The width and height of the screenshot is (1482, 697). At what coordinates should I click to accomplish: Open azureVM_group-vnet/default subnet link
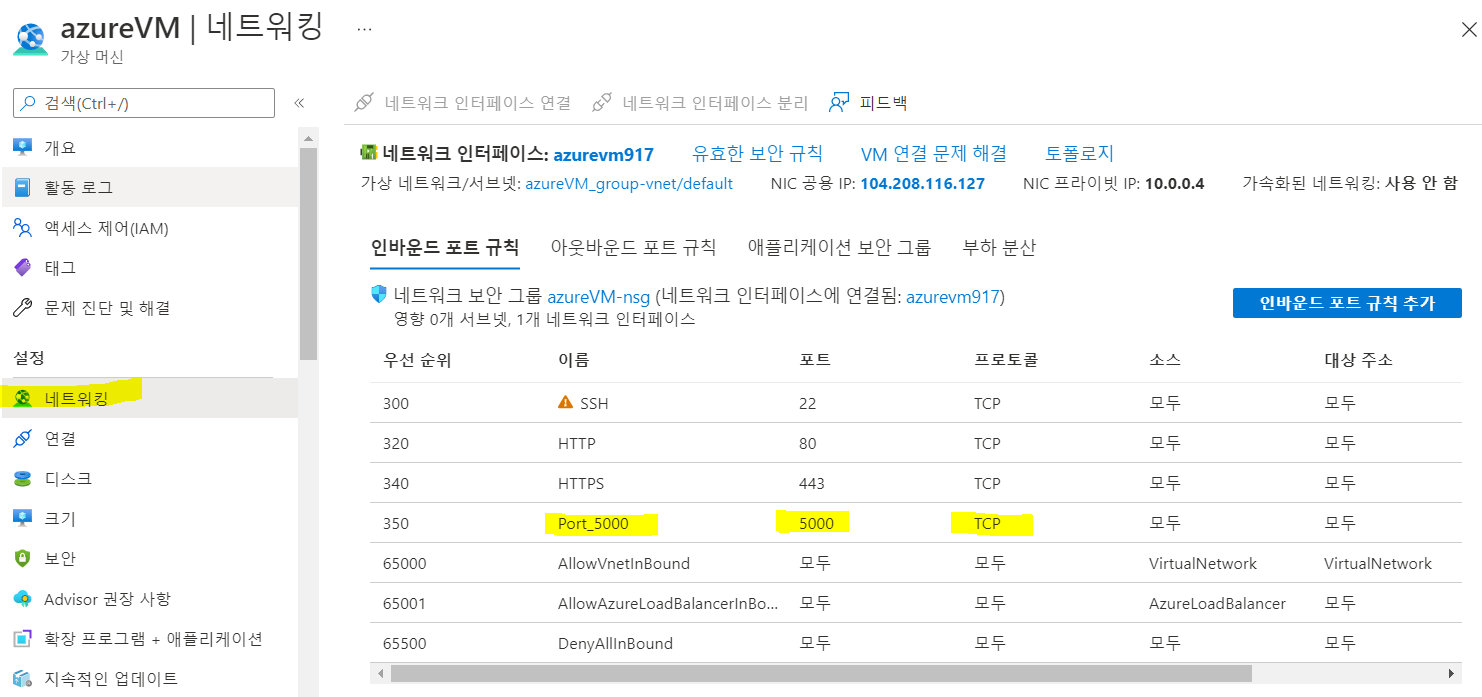coord(629,184)
